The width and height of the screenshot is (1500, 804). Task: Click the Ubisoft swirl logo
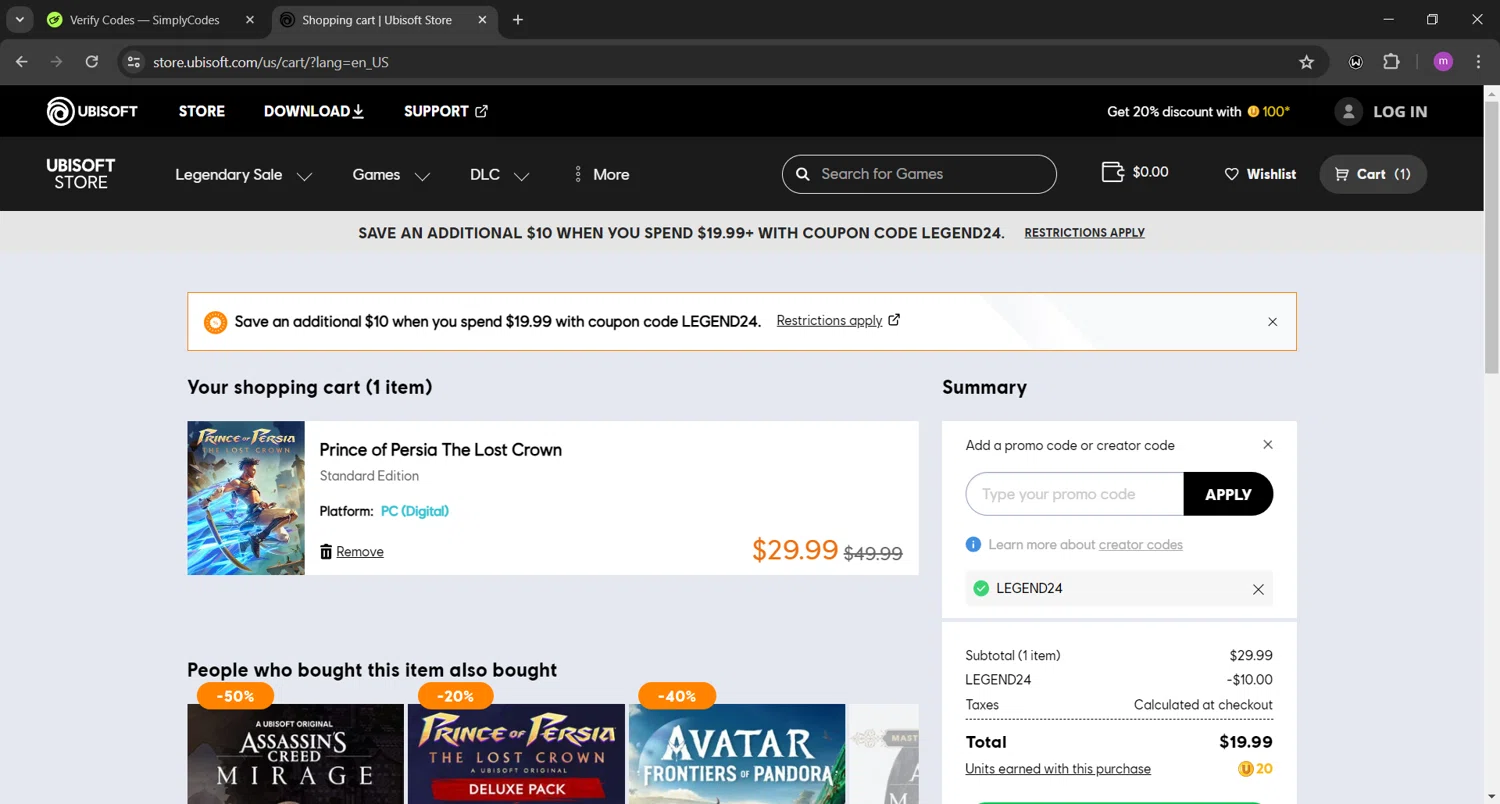tap(61, 111)
